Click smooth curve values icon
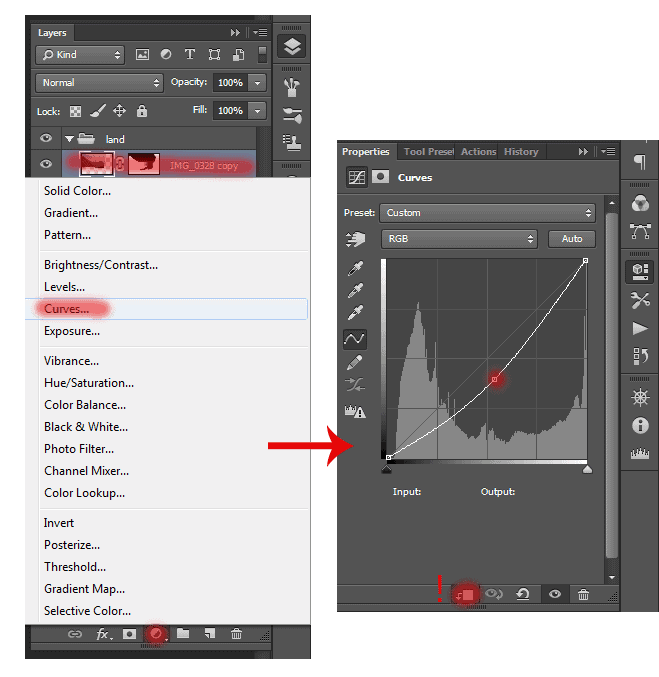659x677 pixels. click(355, 384)
